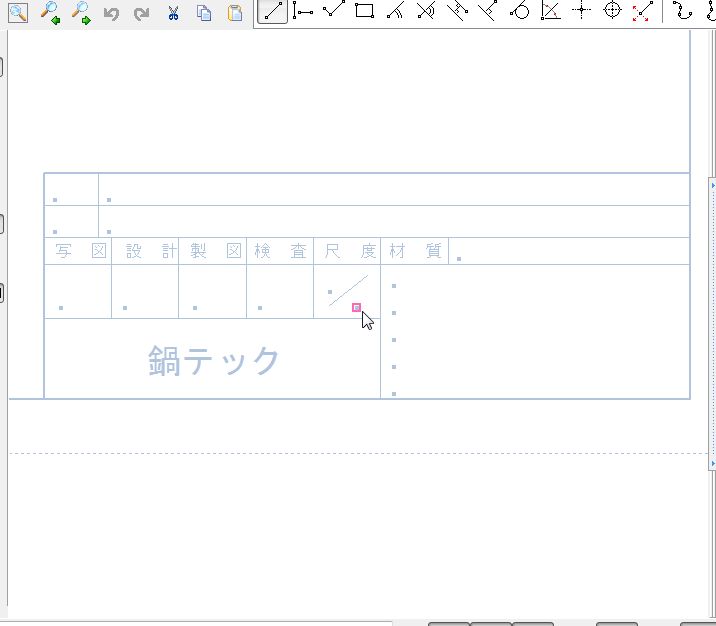
Task: Click the 鍋テック text in the title block
Action: pos(214,361)
